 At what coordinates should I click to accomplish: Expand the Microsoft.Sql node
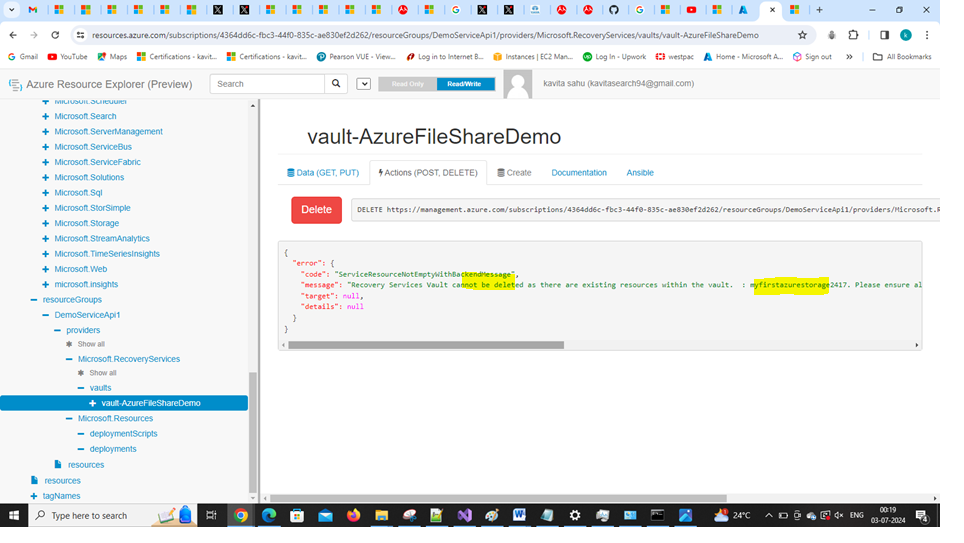click(45, 192)
